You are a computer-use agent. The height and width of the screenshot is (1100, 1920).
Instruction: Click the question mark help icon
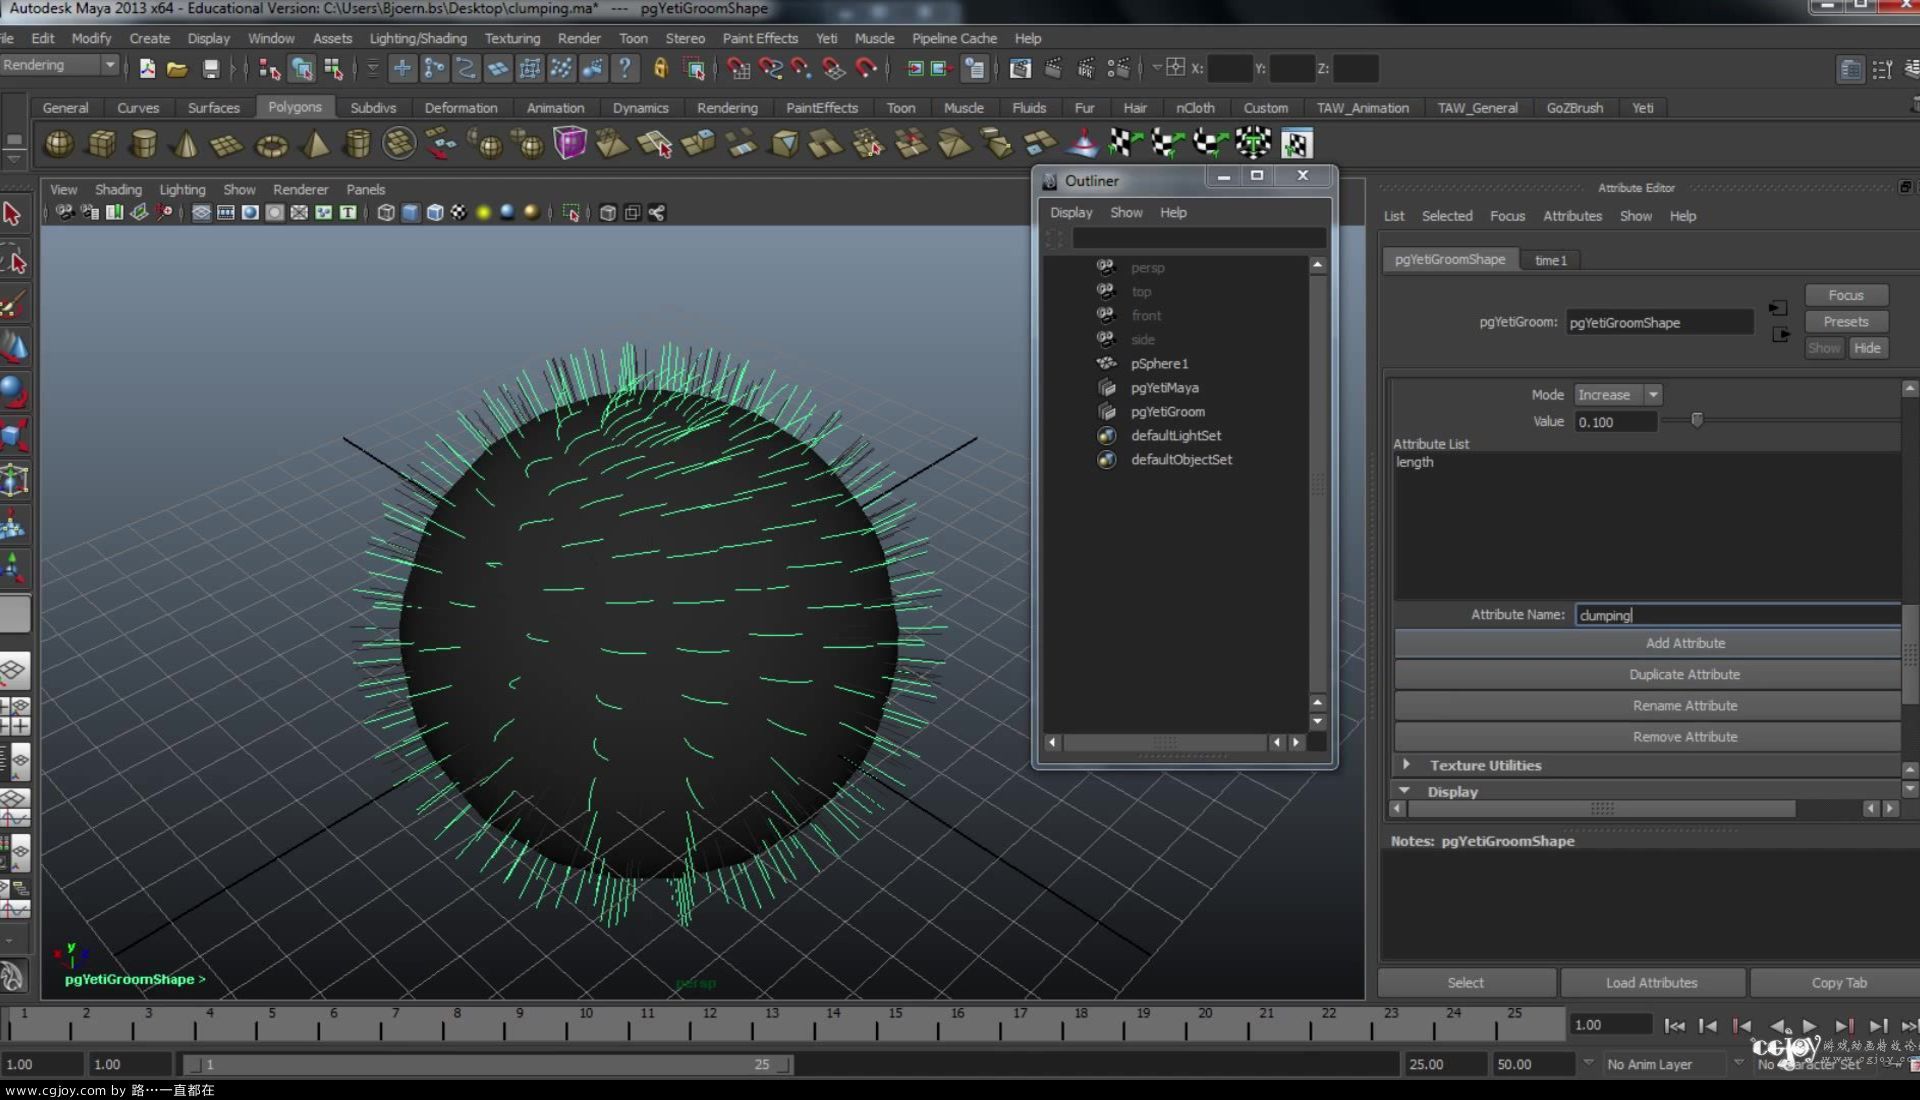pyautogui.click(x=625, y=68)
